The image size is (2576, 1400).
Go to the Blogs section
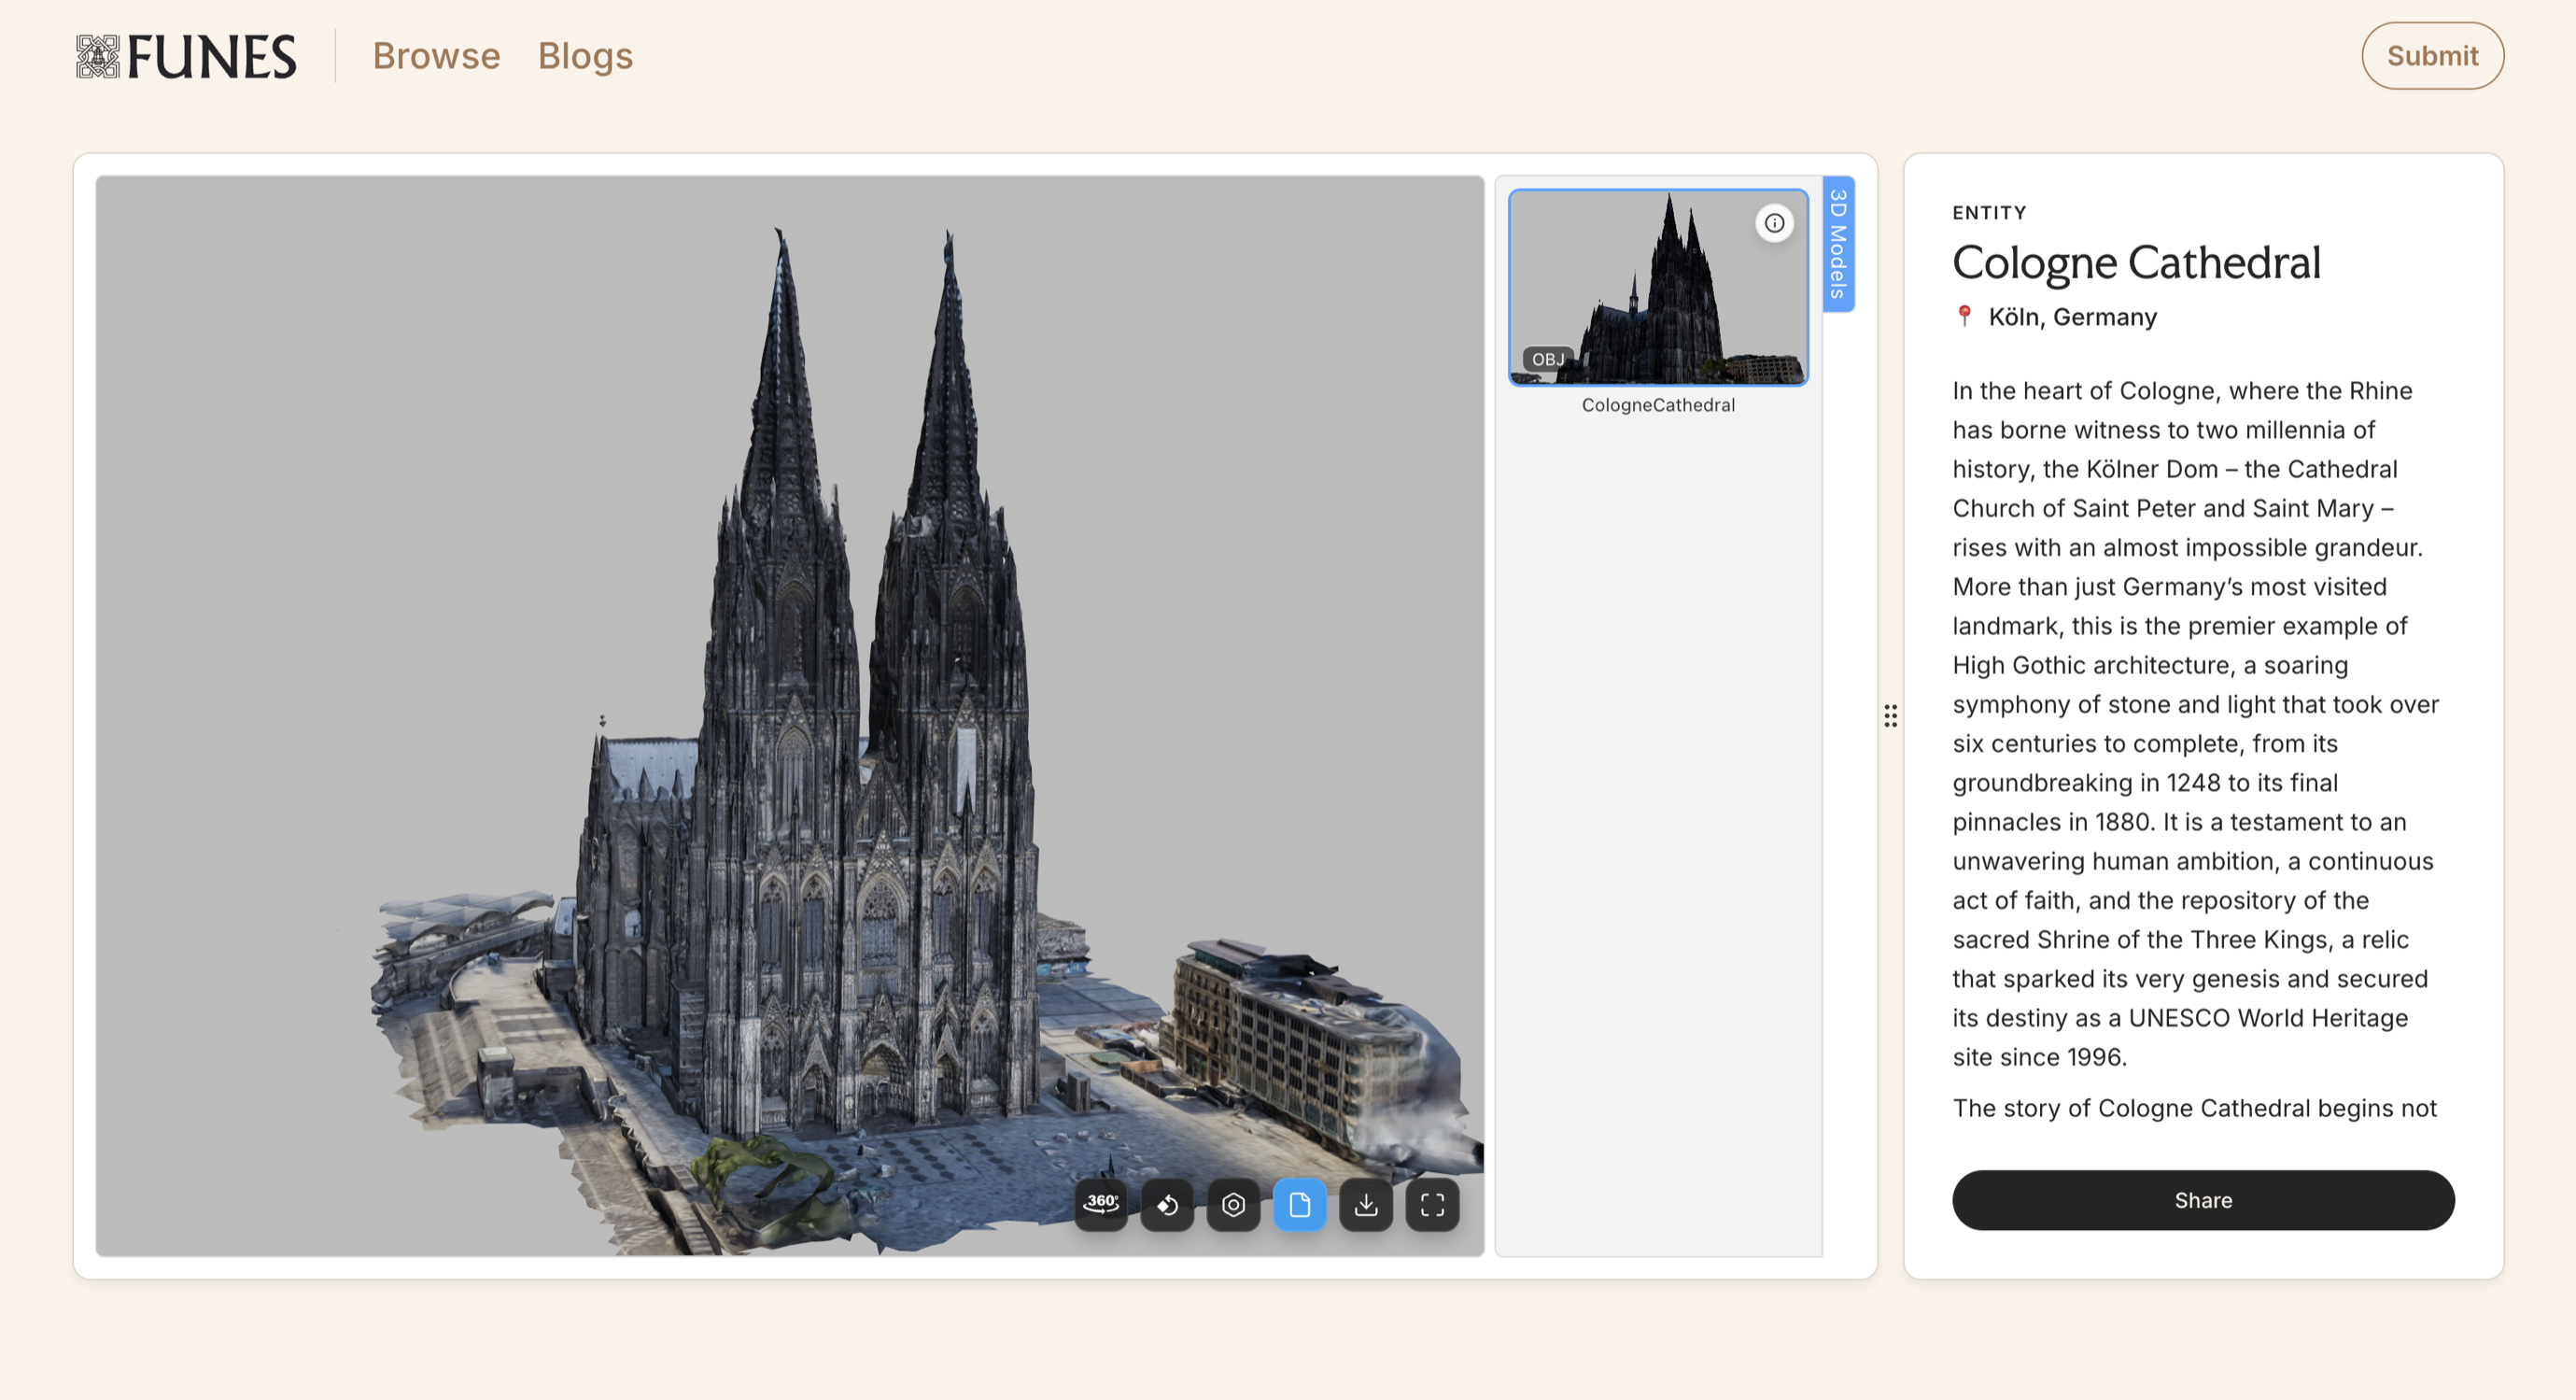(585, 56)
